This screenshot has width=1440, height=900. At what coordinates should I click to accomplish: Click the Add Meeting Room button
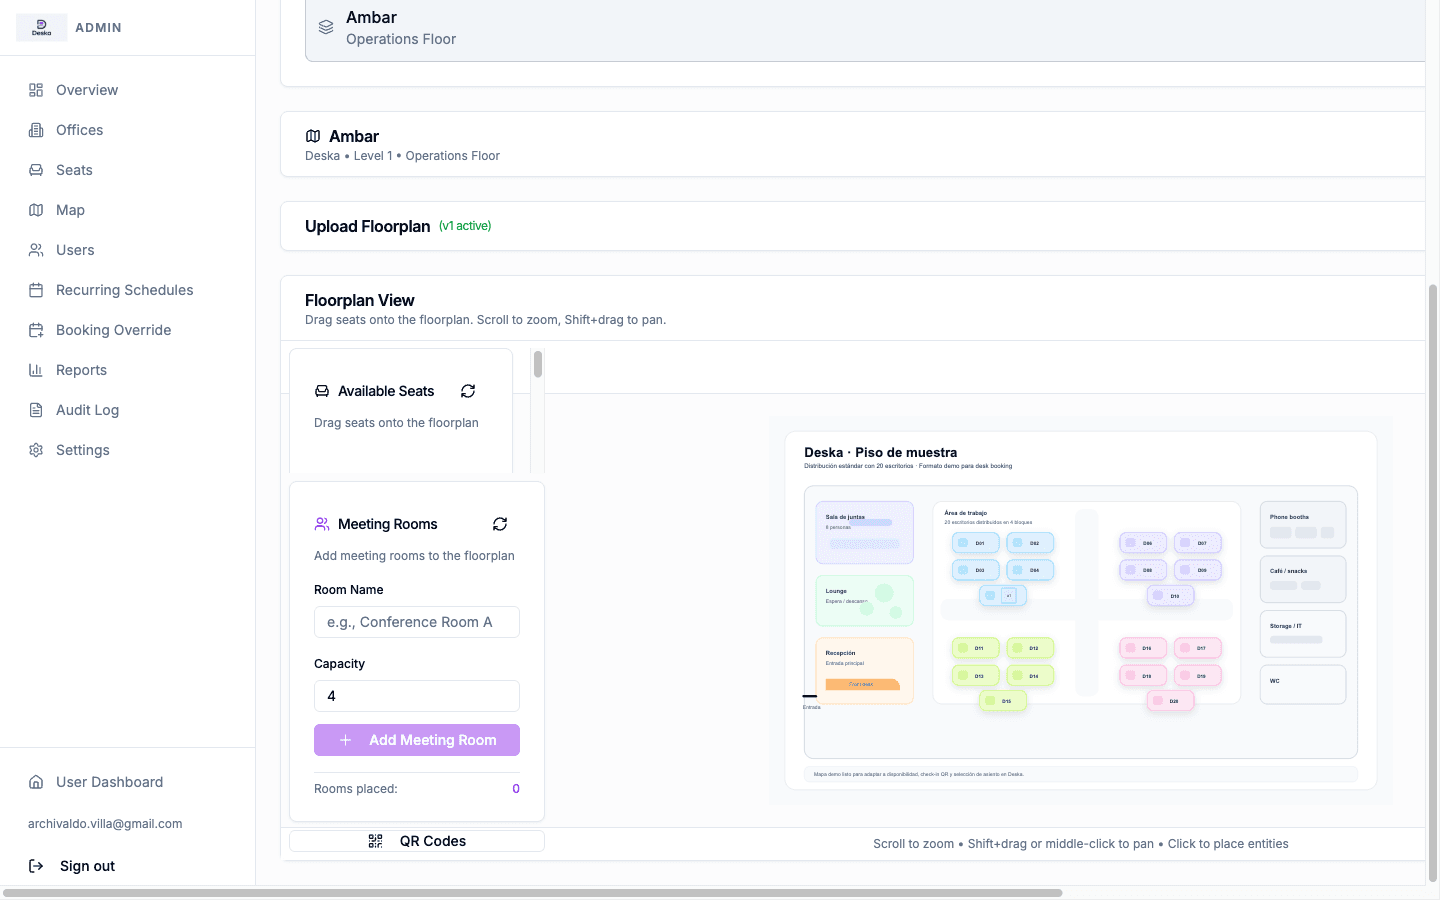pyautogui.click(x=416, y=740)
